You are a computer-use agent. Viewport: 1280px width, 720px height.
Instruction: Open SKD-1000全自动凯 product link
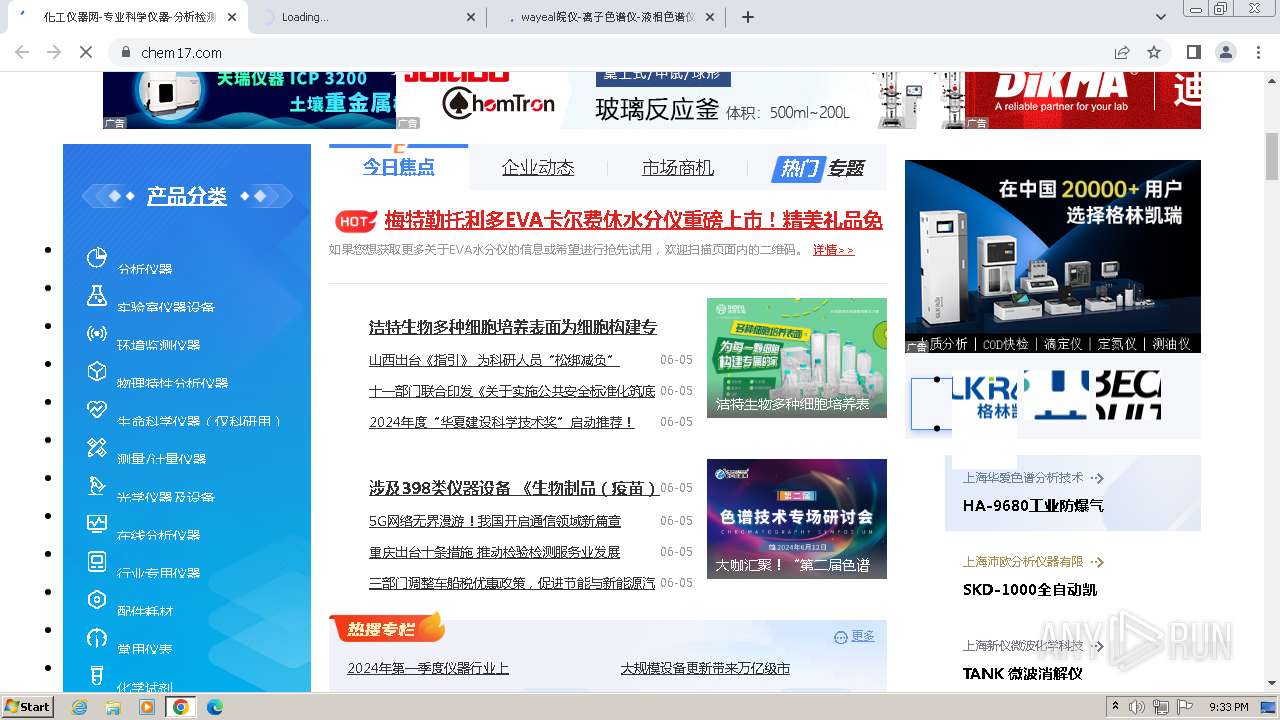pyautogui.click(x=1030, y=590)
